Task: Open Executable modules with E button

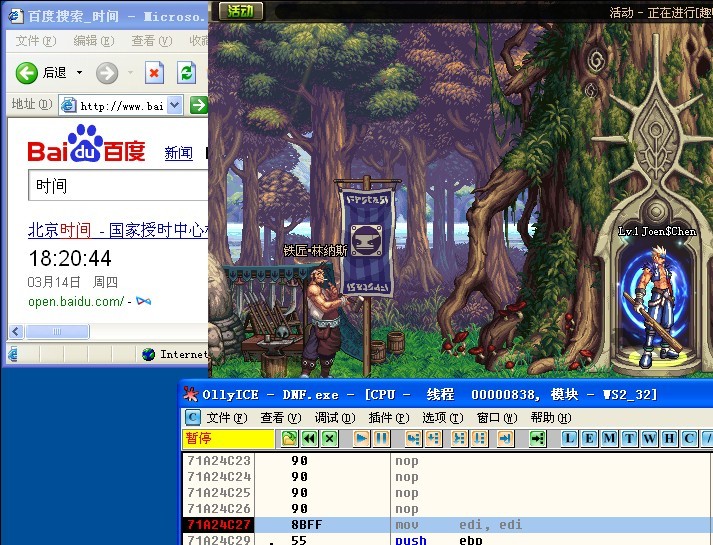Action: click(589, 439)
